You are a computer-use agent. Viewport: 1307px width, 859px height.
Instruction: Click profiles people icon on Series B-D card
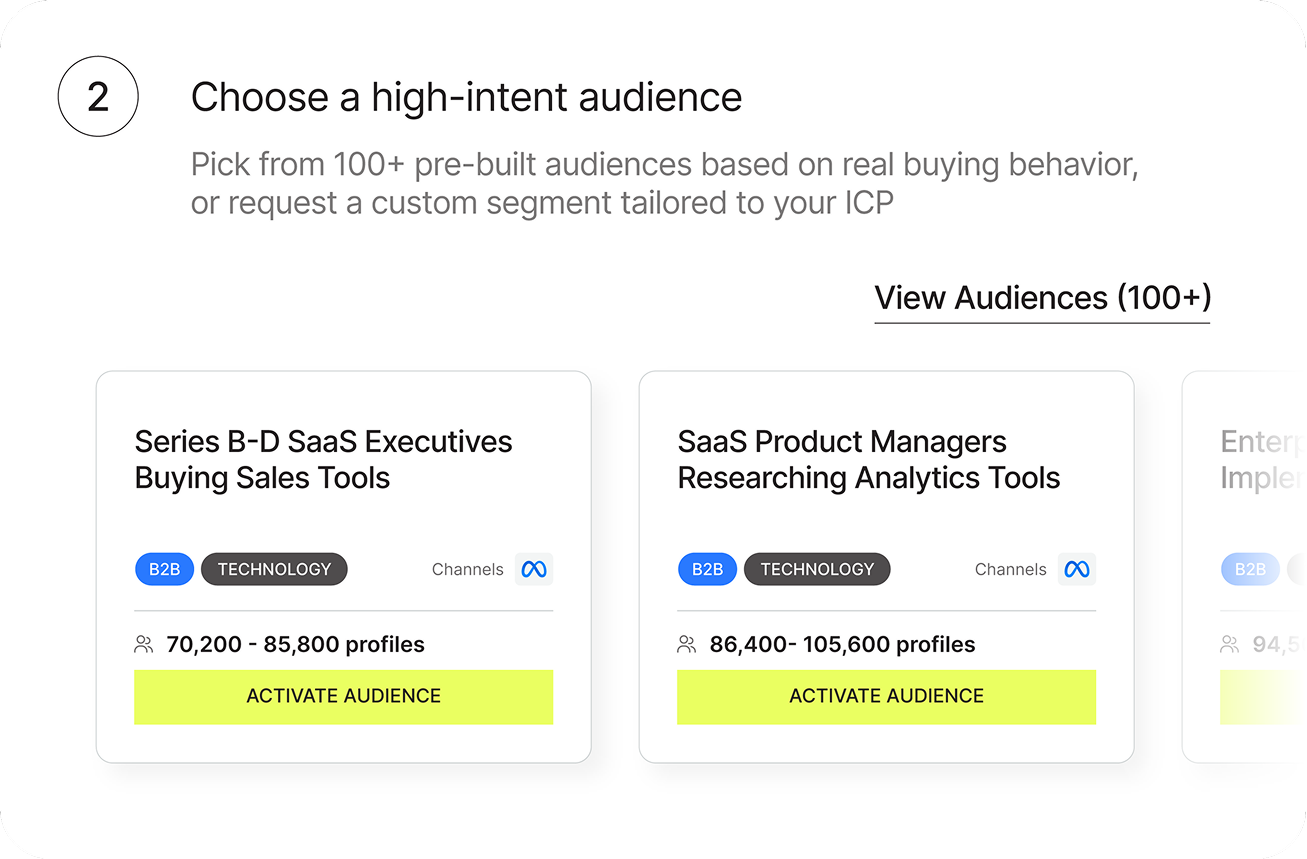tap(144, 645)
